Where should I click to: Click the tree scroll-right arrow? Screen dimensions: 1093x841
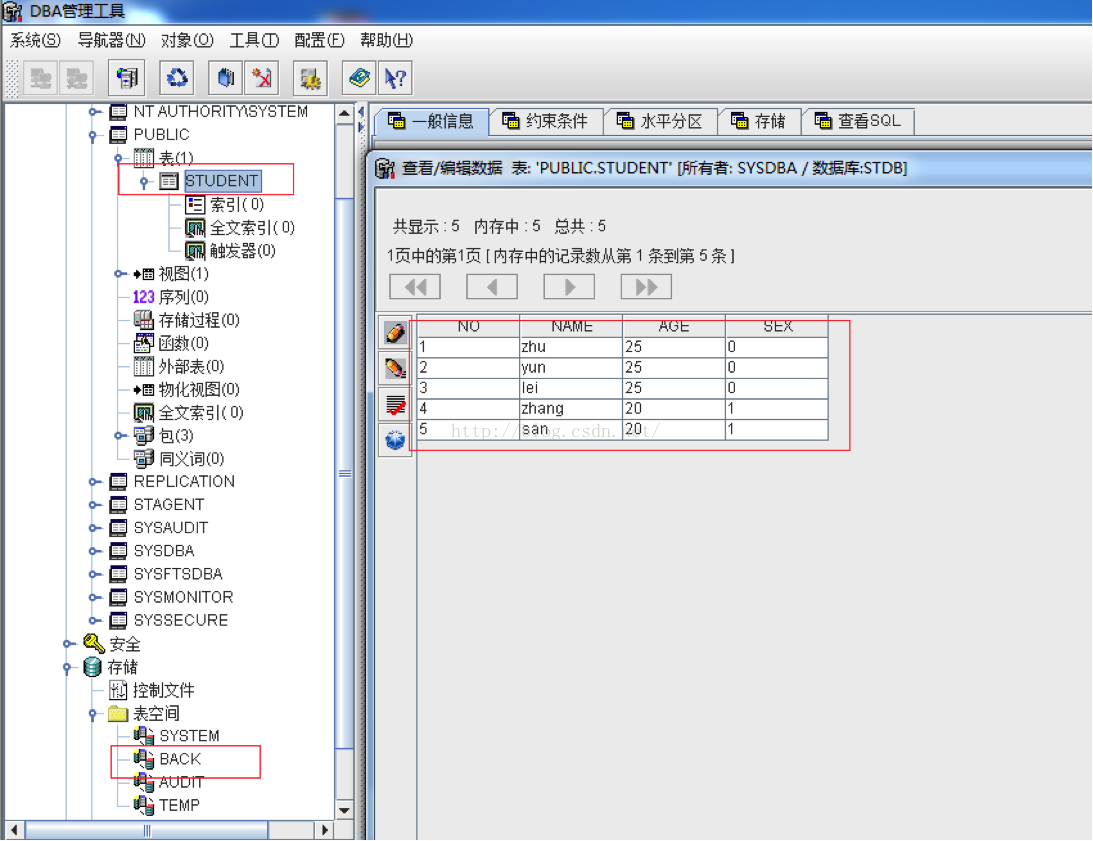(323, 830)
